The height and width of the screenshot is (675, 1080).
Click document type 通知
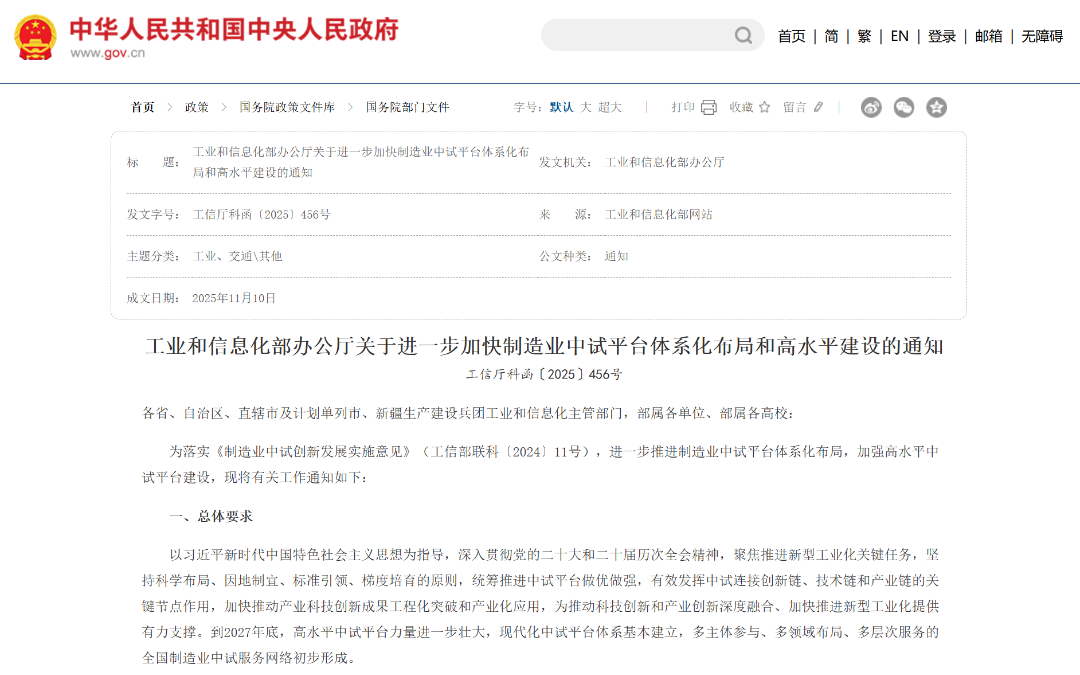pyautogui.click(x=616, y=256)
